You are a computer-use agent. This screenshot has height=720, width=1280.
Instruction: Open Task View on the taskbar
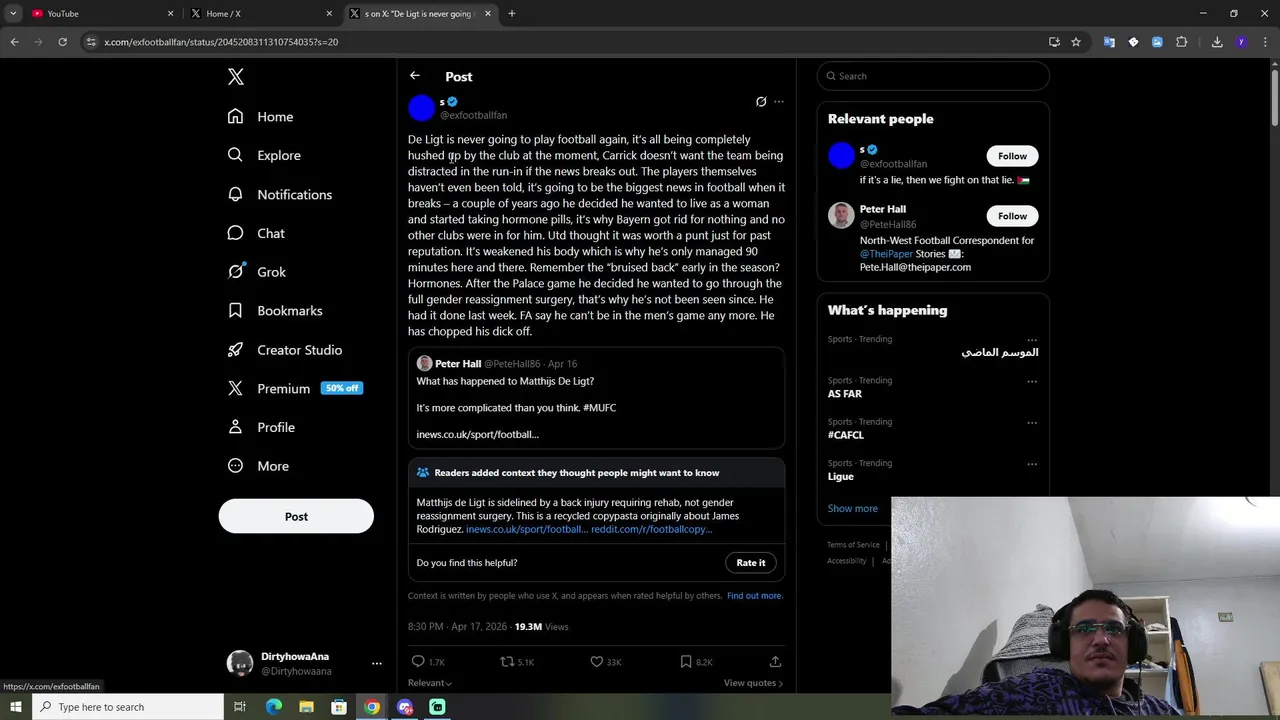[x=240, y=707]
